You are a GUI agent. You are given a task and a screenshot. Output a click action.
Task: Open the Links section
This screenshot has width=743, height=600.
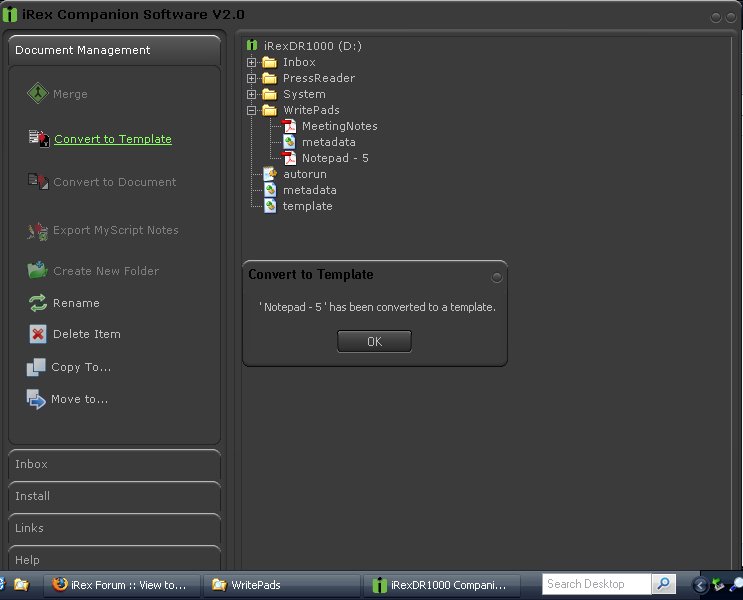114,528
